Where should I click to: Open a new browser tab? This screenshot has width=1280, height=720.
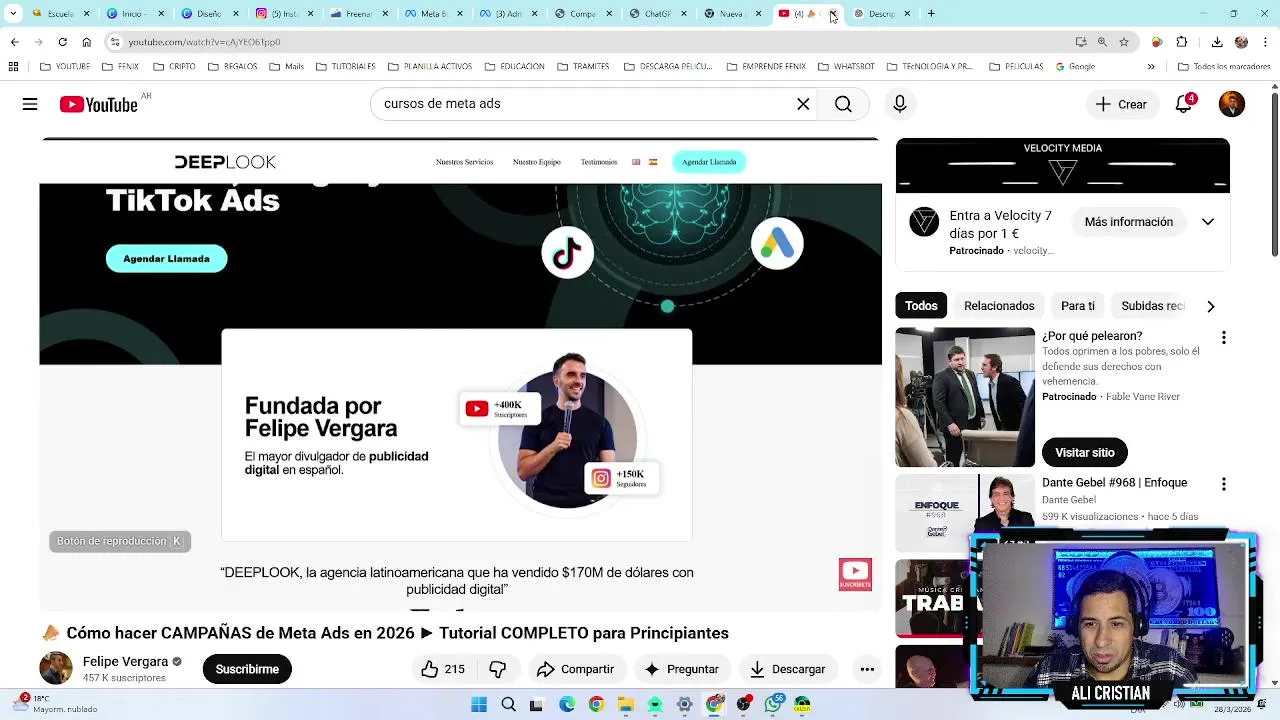[x=931, y=14]
